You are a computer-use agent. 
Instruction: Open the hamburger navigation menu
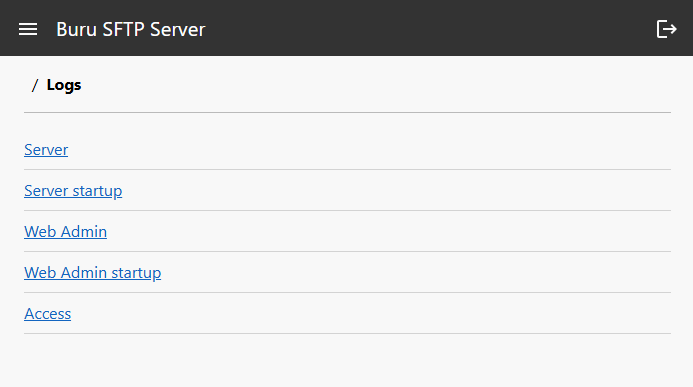point(28,29)
